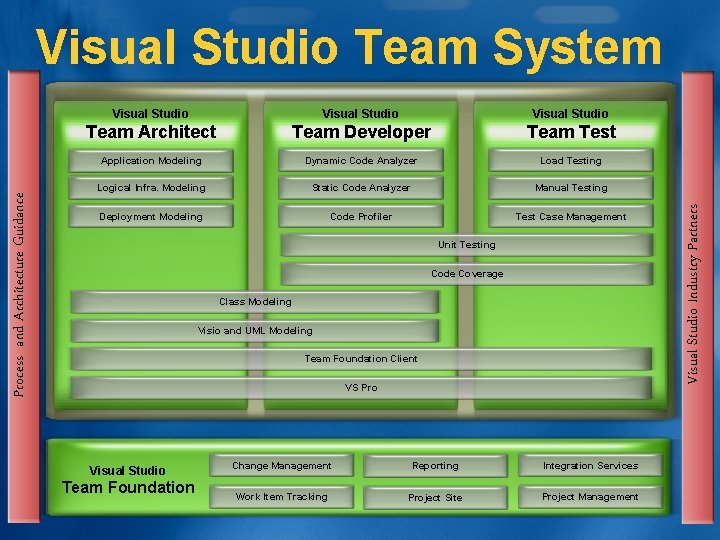Click the Team Architect heading

(x=151, y=132)
